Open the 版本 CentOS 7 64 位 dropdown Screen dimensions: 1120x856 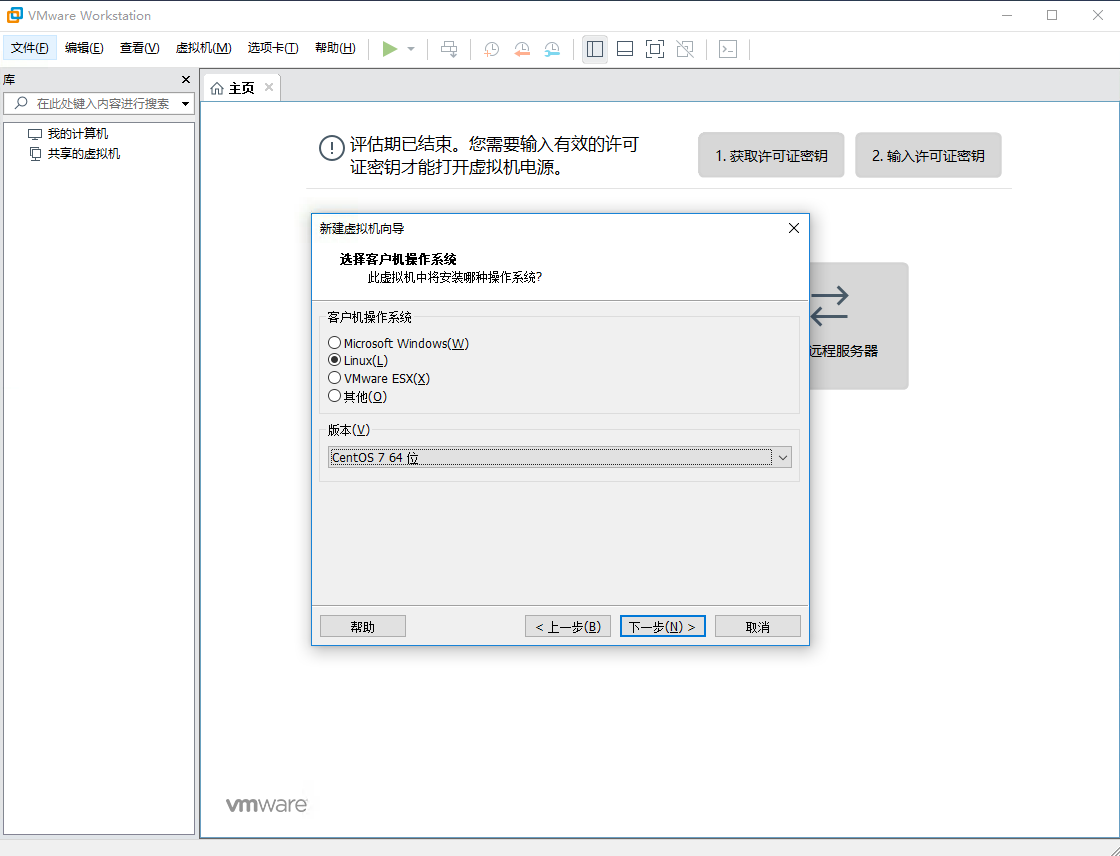pos(559,457)
